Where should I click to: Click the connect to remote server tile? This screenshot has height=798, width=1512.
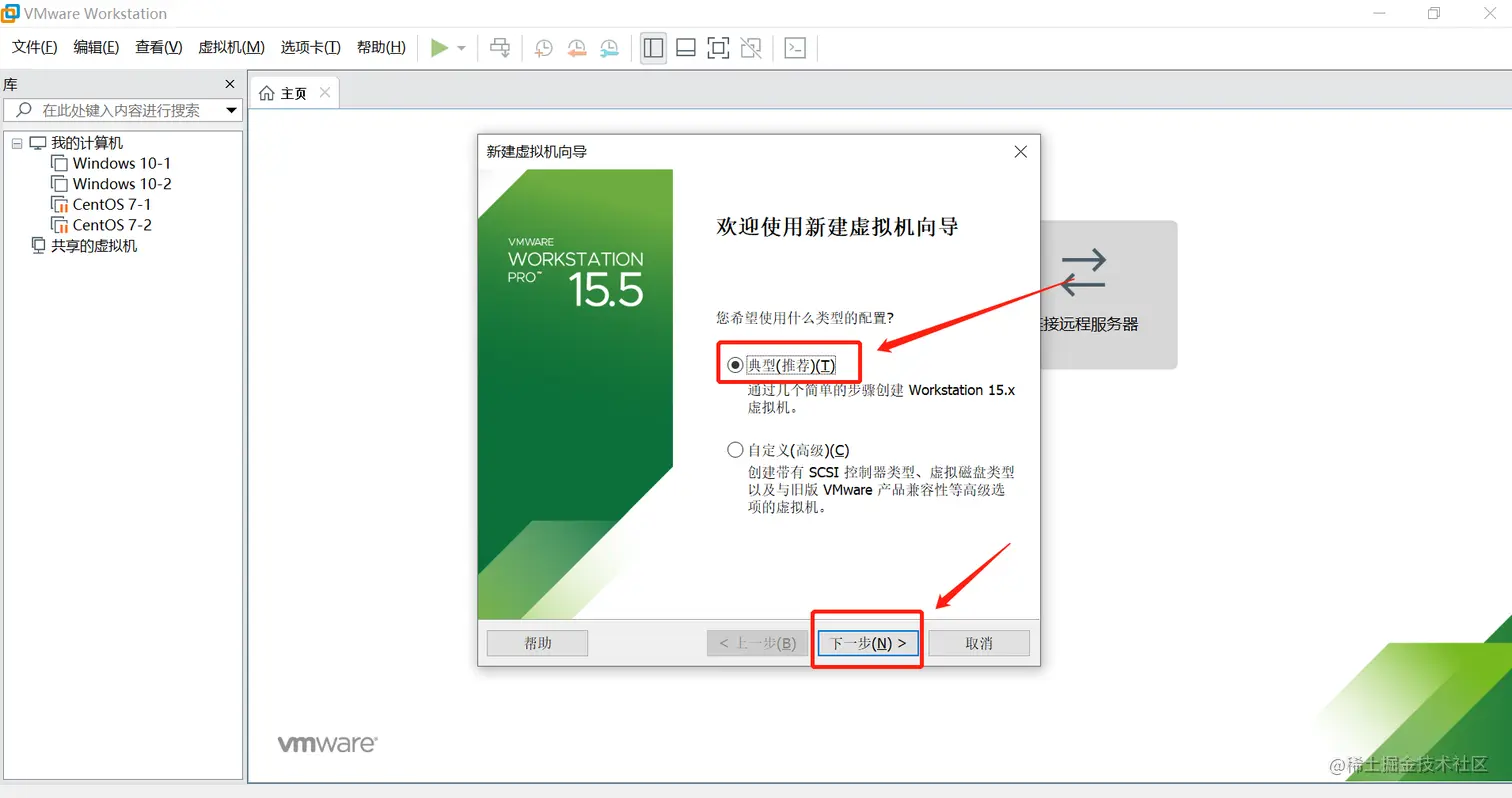tap(1108, 294)
